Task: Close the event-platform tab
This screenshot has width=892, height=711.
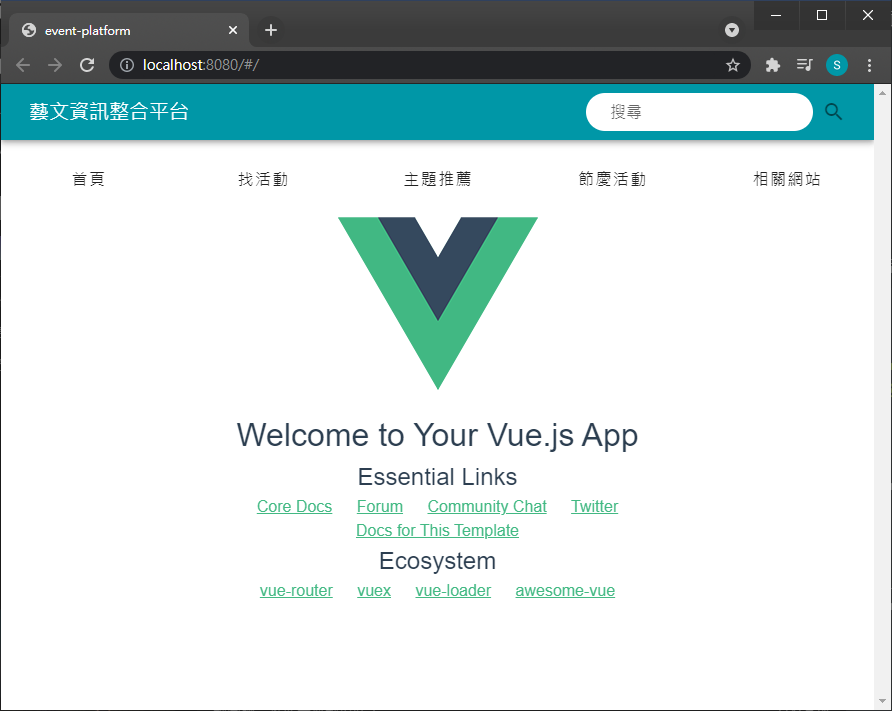Action: [x=233, y=30]
